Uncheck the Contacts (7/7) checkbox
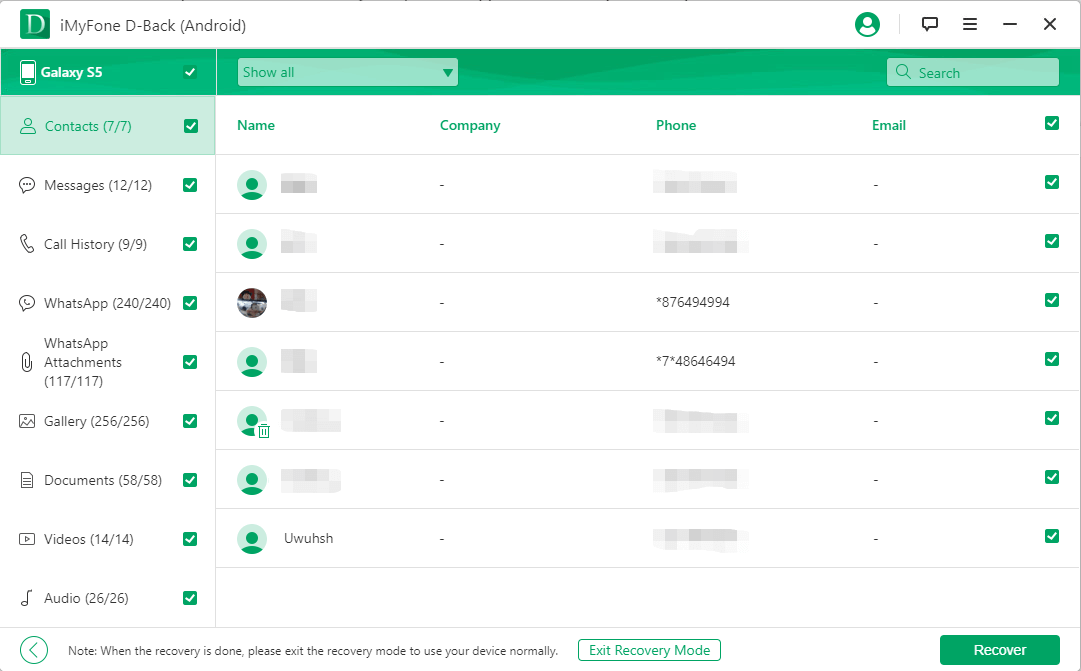 191,126
